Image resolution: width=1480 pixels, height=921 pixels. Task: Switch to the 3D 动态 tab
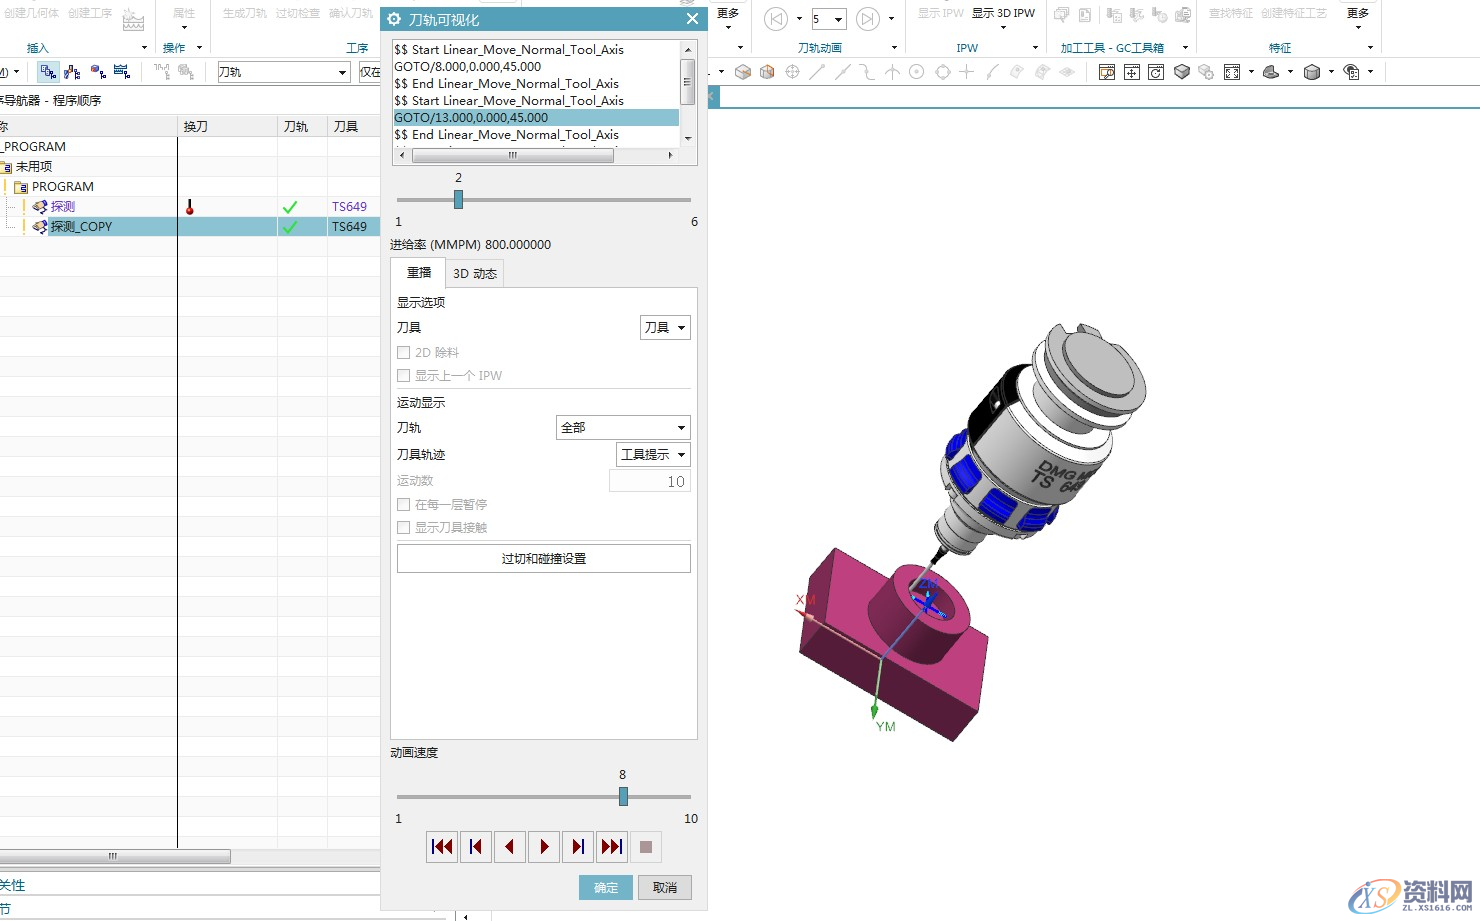pyautogui.click(x=475, y=274)
